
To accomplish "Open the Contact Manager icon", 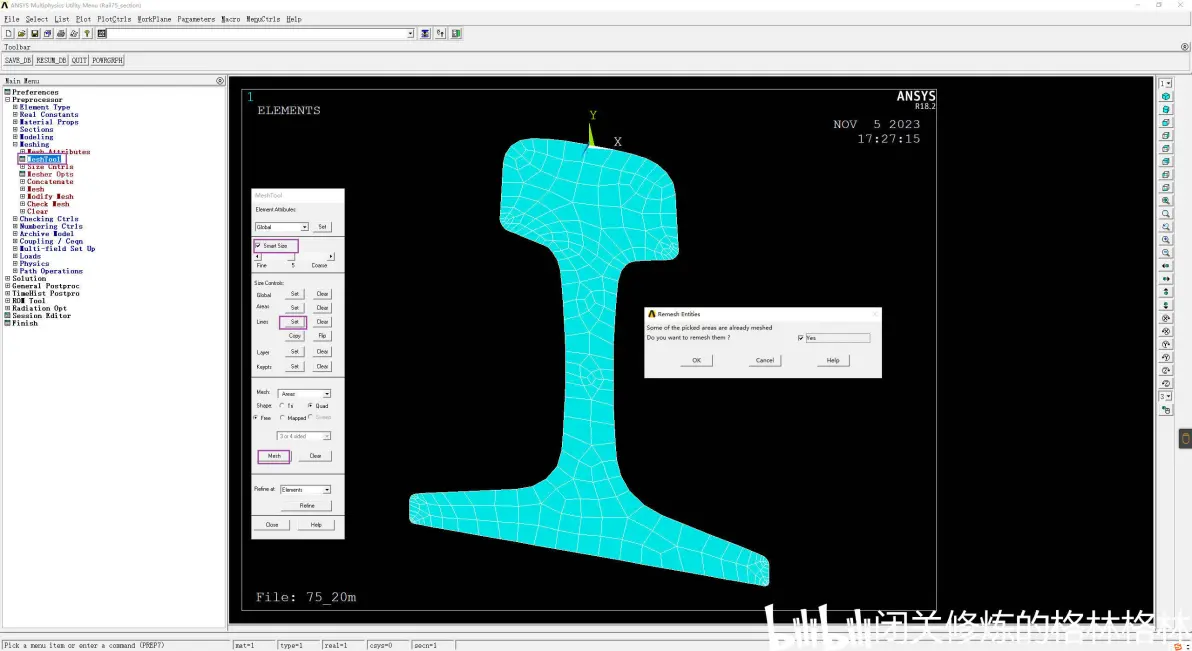I will (x=456, y=33).
